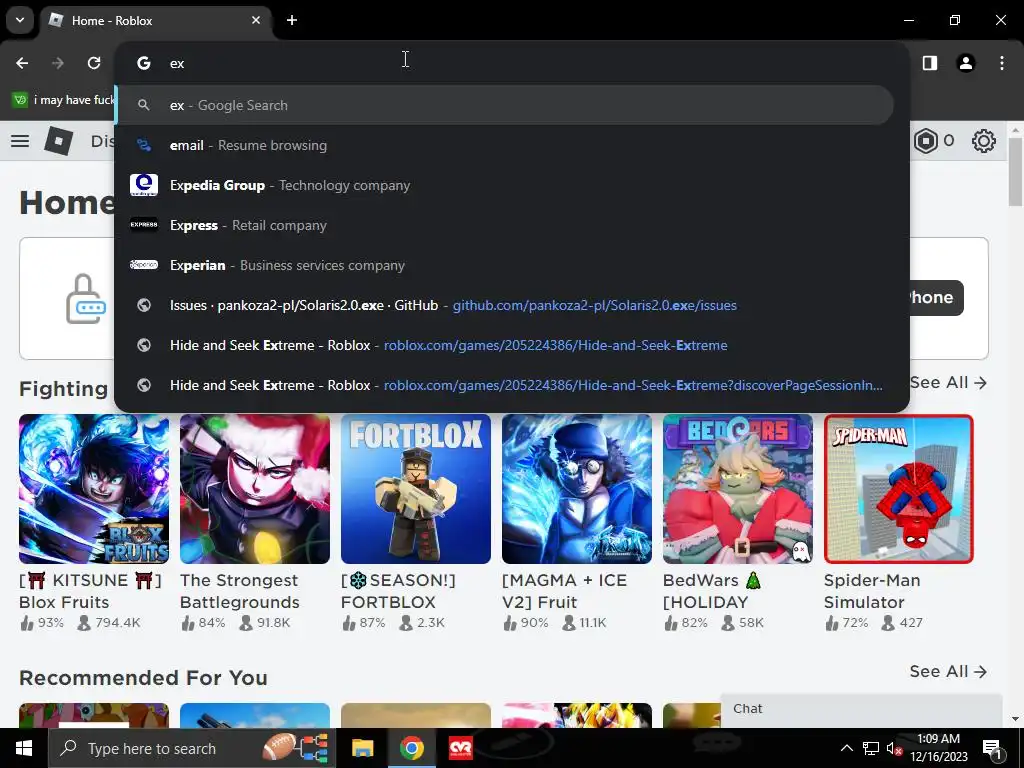Open the network tray icon
Image resolution: width=1024 pixels, height=768 pixels.
pyautogui.click(x=871, y=748)
